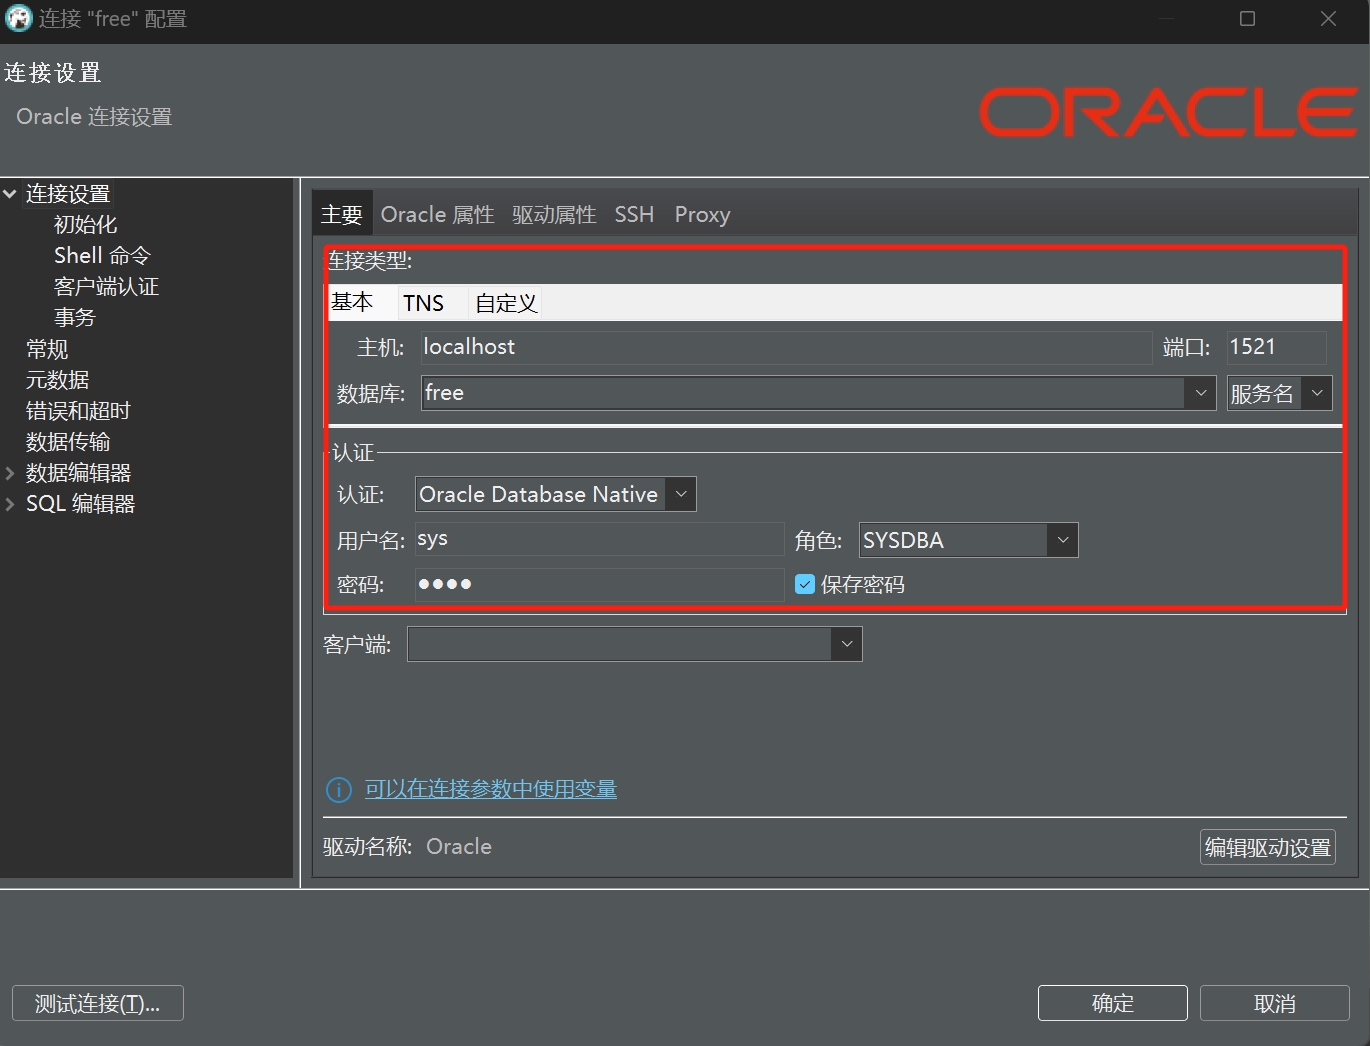Click the blue info icon near the variables hint
This screenshot has height=1046, width=1370.
338,790
